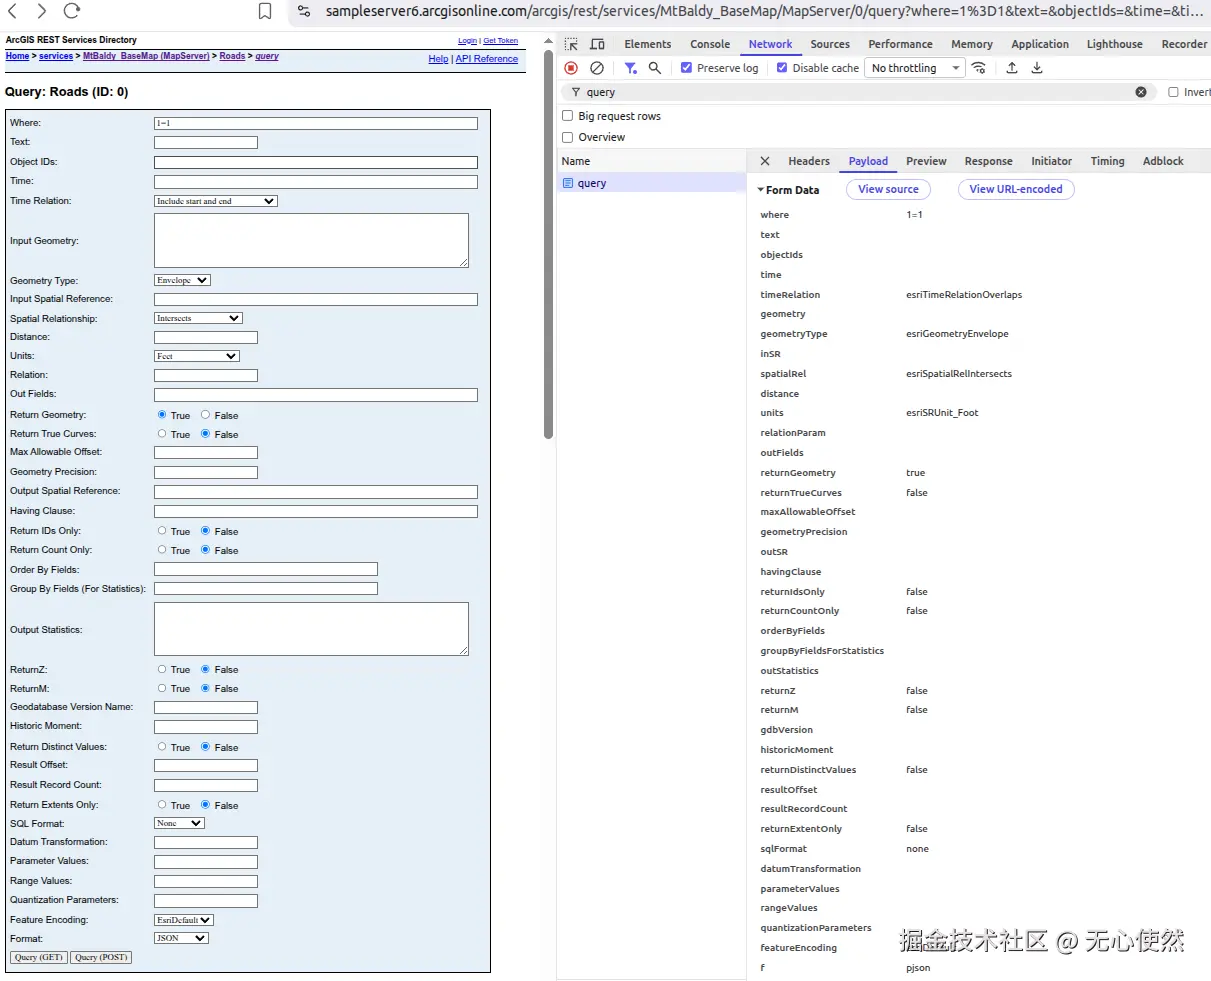This screenshot has width=1211, height=981.
Task: Check the Invert filter checkbox
Action: coord(1174,92)
